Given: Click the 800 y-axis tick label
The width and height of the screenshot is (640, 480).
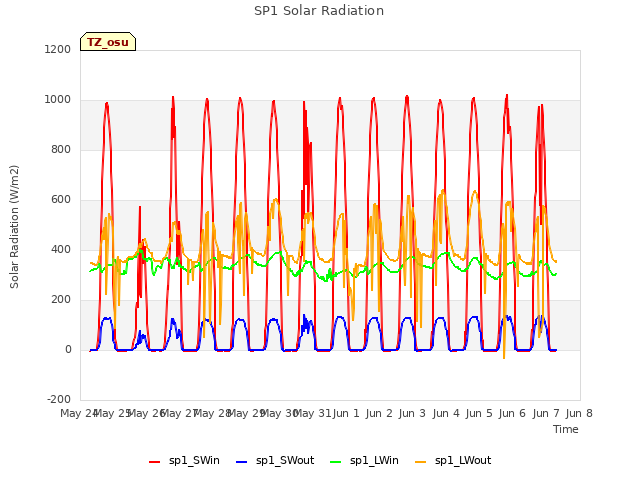Looking at the screenshot, I should coord(61,149).
